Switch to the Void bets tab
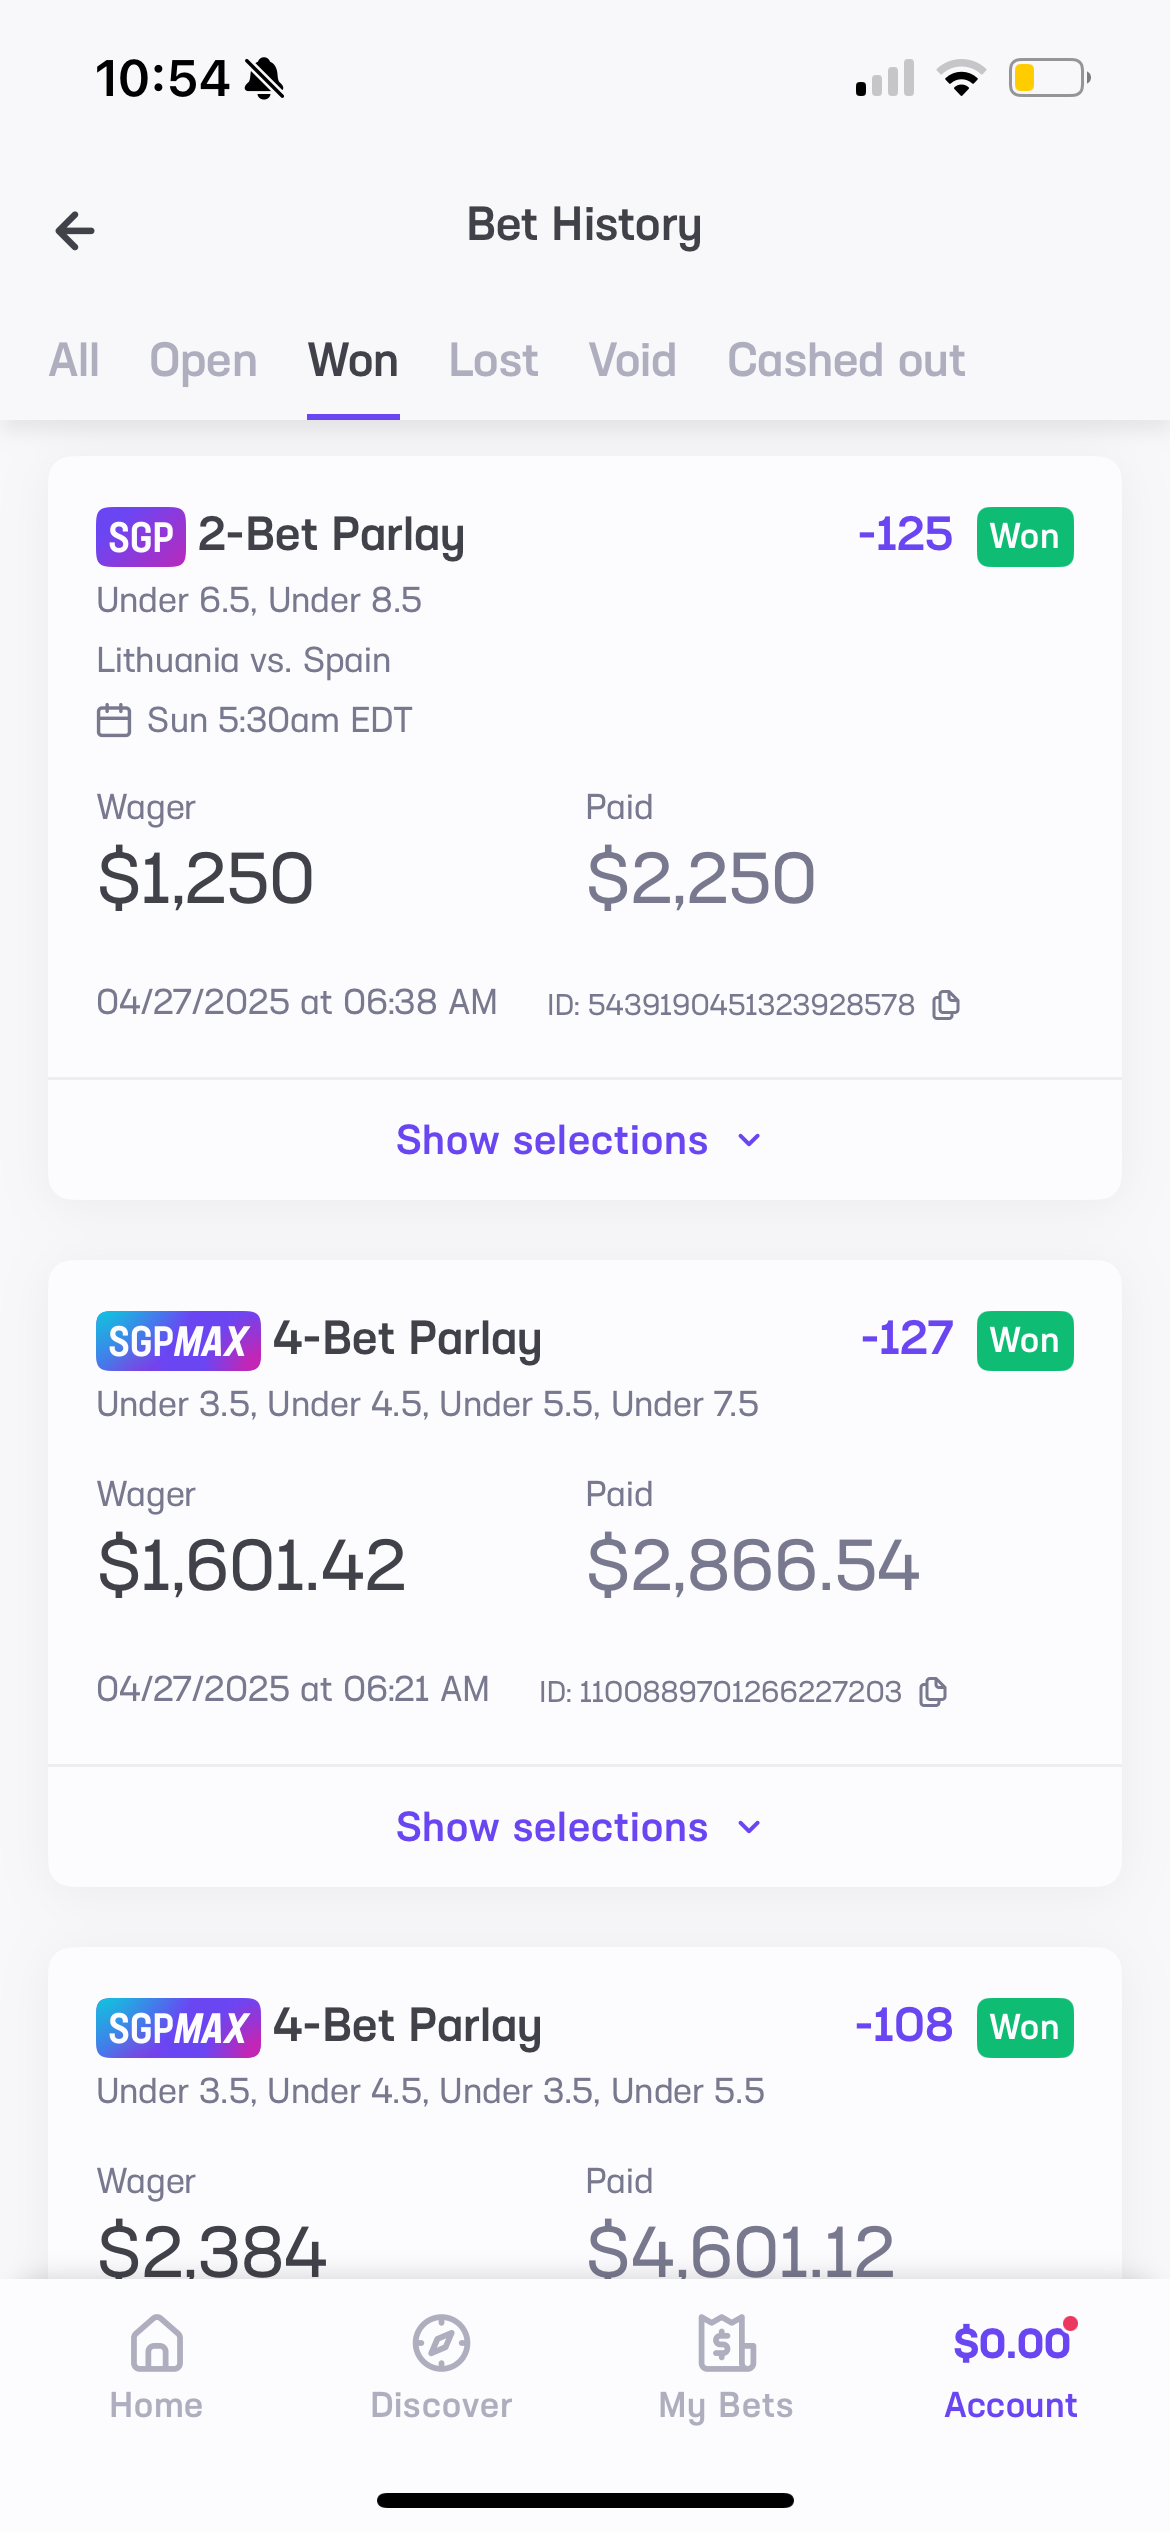 632,361
